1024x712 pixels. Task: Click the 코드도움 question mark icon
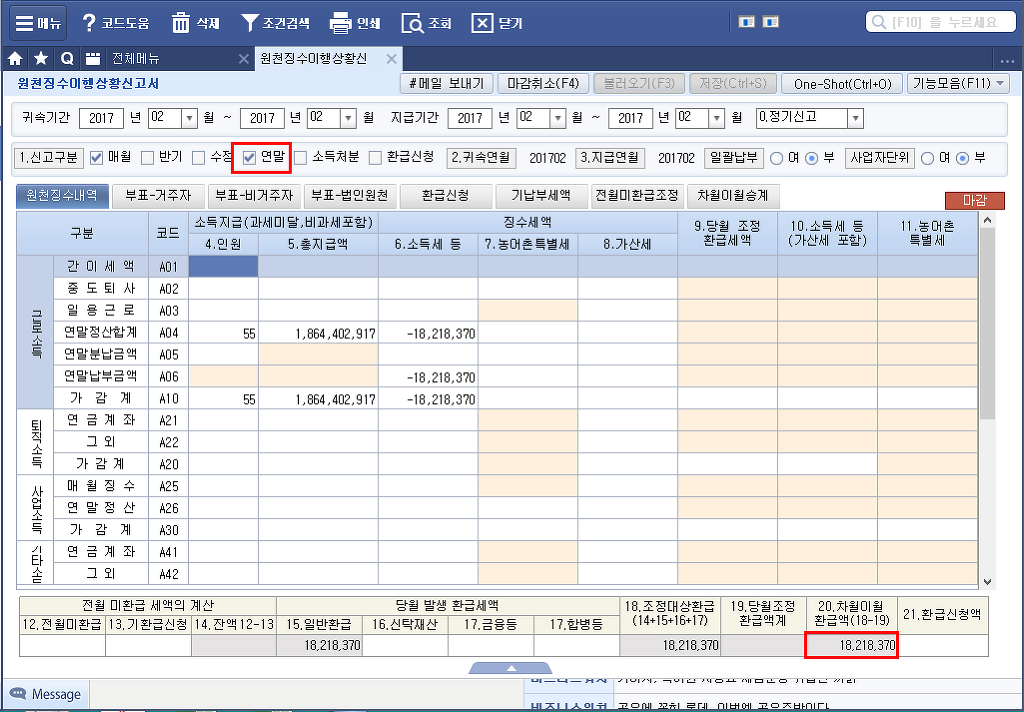(x=89, y=22)
